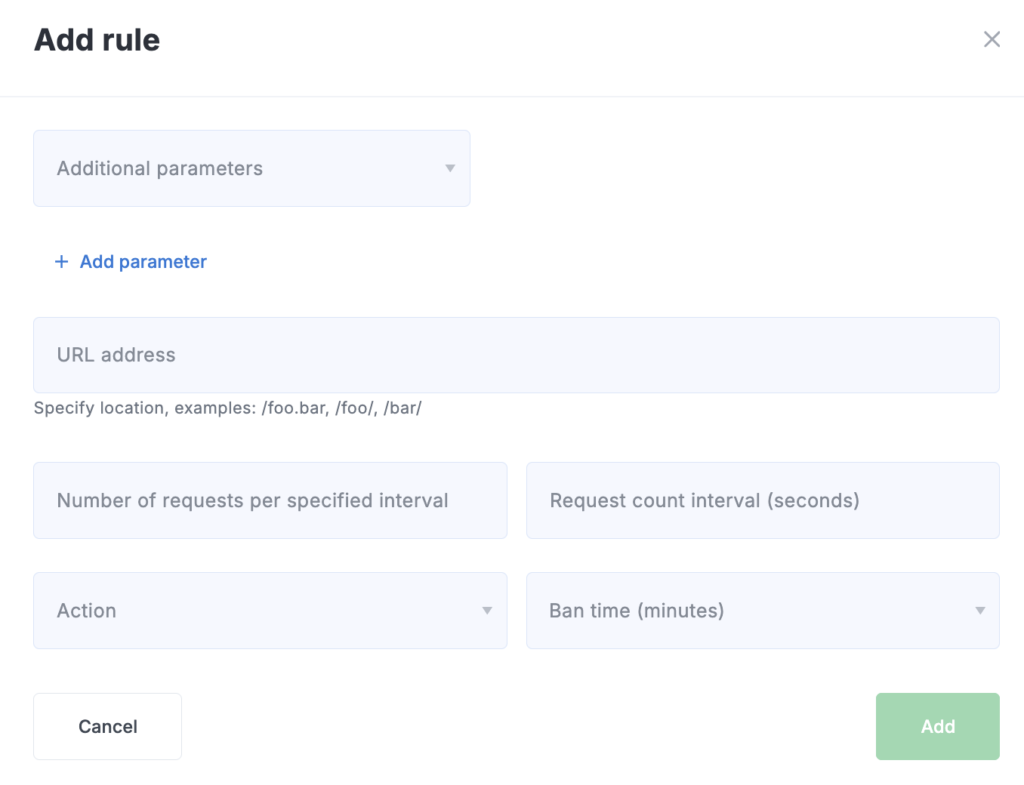Screen dimensions: 1024x785
Task: Close the Add rule dialog
Action: tap(991, 39)
